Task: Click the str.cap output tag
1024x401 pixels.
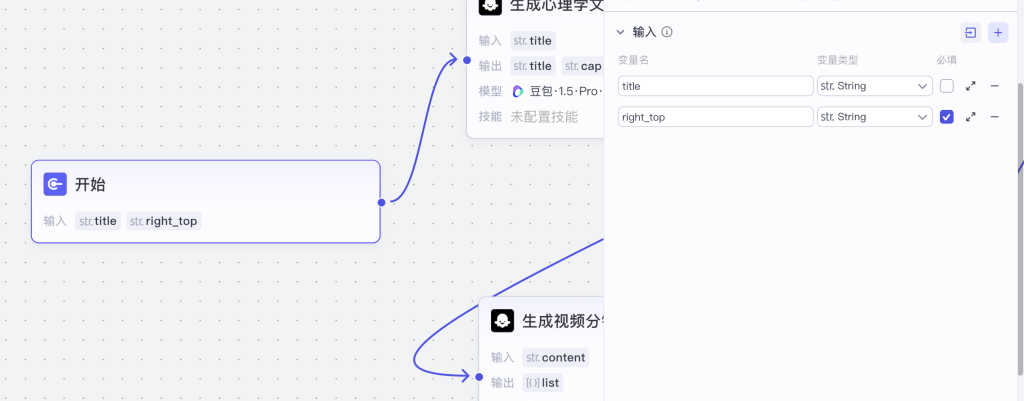Action: point(583,66)
